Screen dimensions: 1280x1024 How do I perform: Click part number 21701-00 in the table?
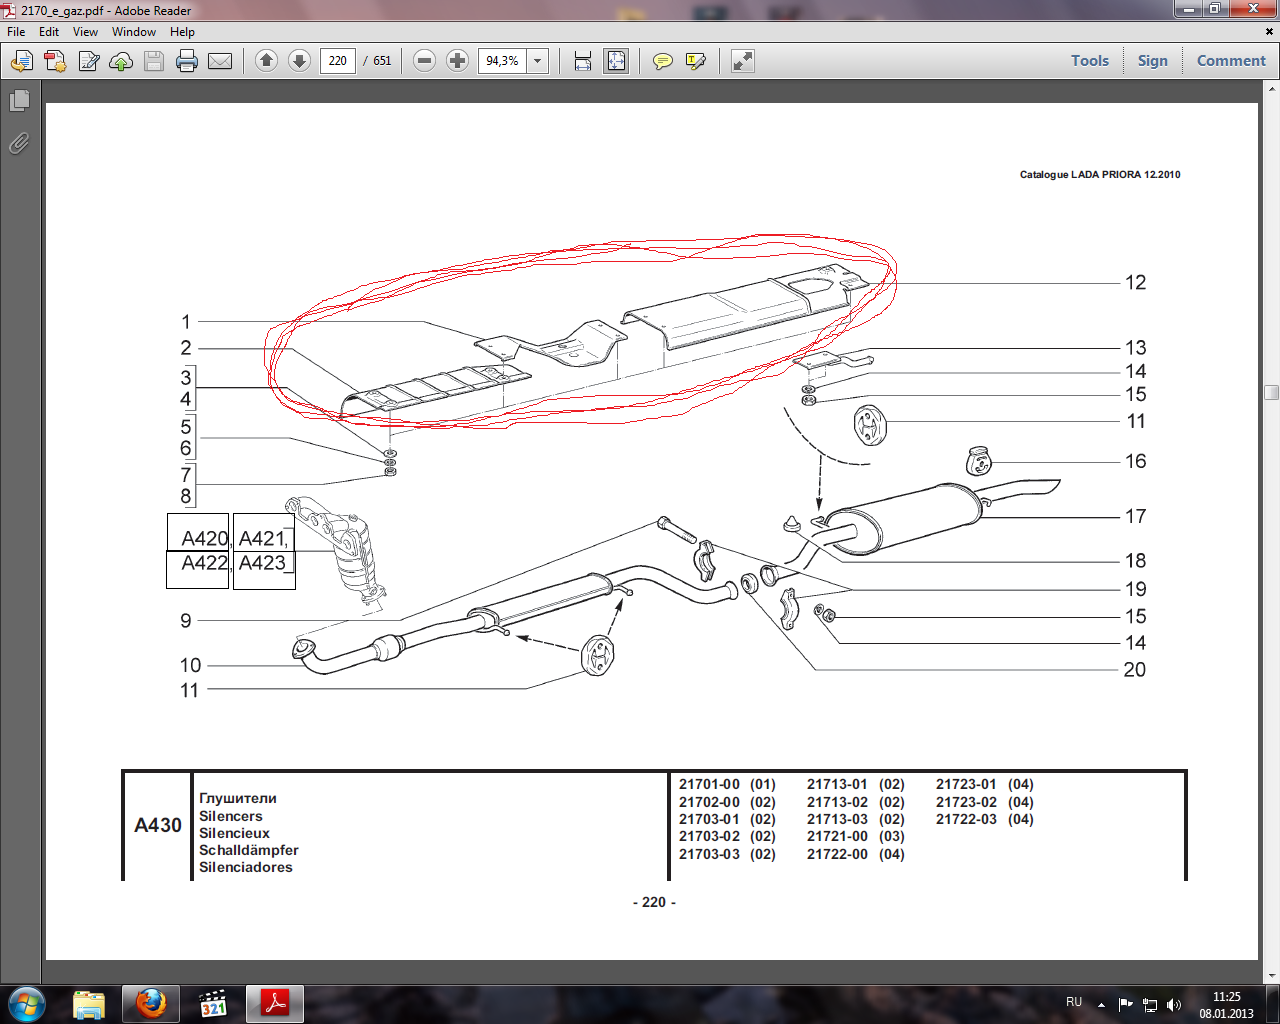coord(709,785)
